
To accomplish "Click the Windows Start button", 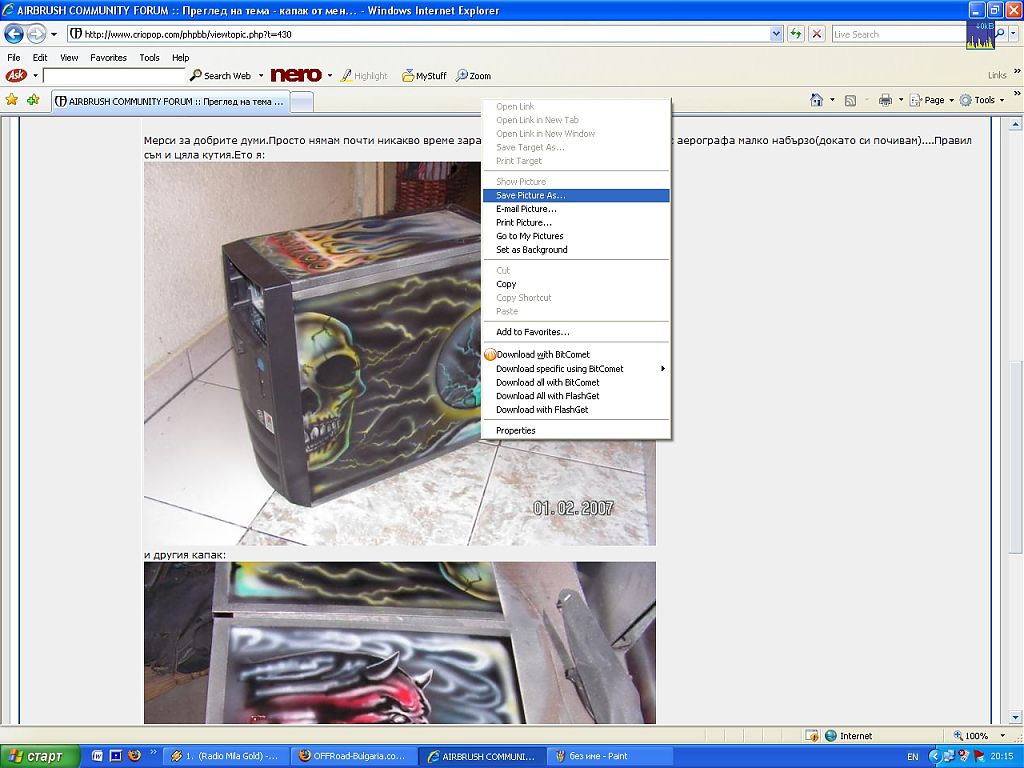I will coord(40,756).
